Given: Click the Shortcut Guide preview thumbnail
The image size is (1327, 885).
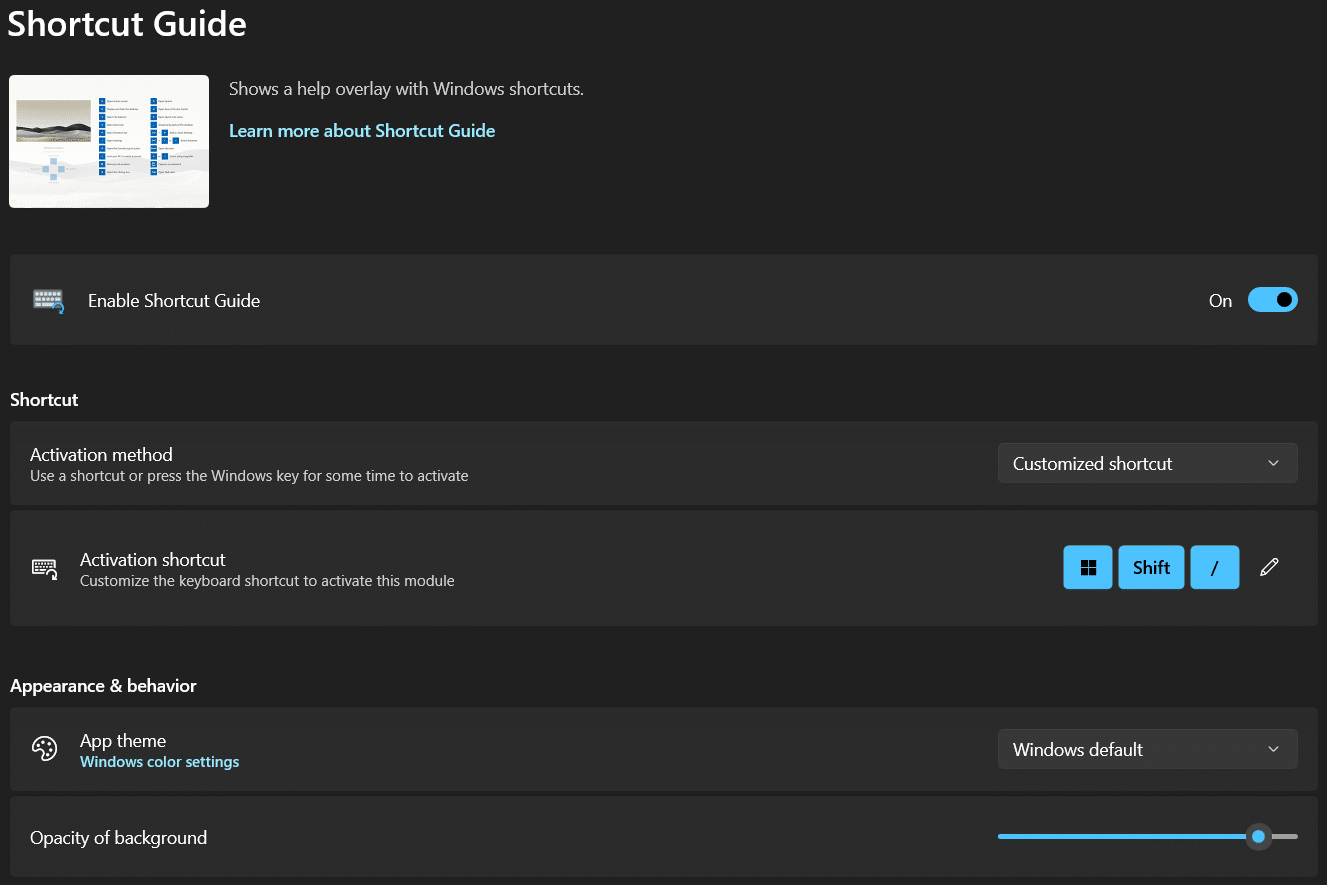Looking at the screenshot, I should [x=109, y=141].
